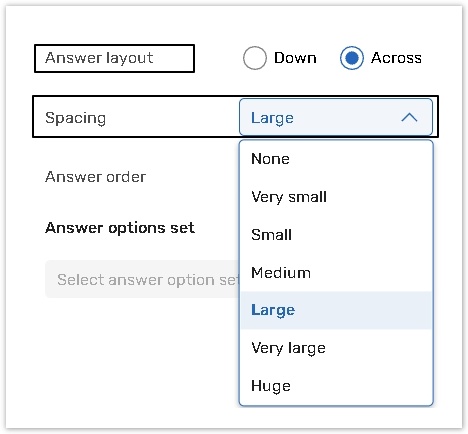The height and width of the screenshot is (434, 468).
Task: Click the Down label text
Action: coord(295,58)
